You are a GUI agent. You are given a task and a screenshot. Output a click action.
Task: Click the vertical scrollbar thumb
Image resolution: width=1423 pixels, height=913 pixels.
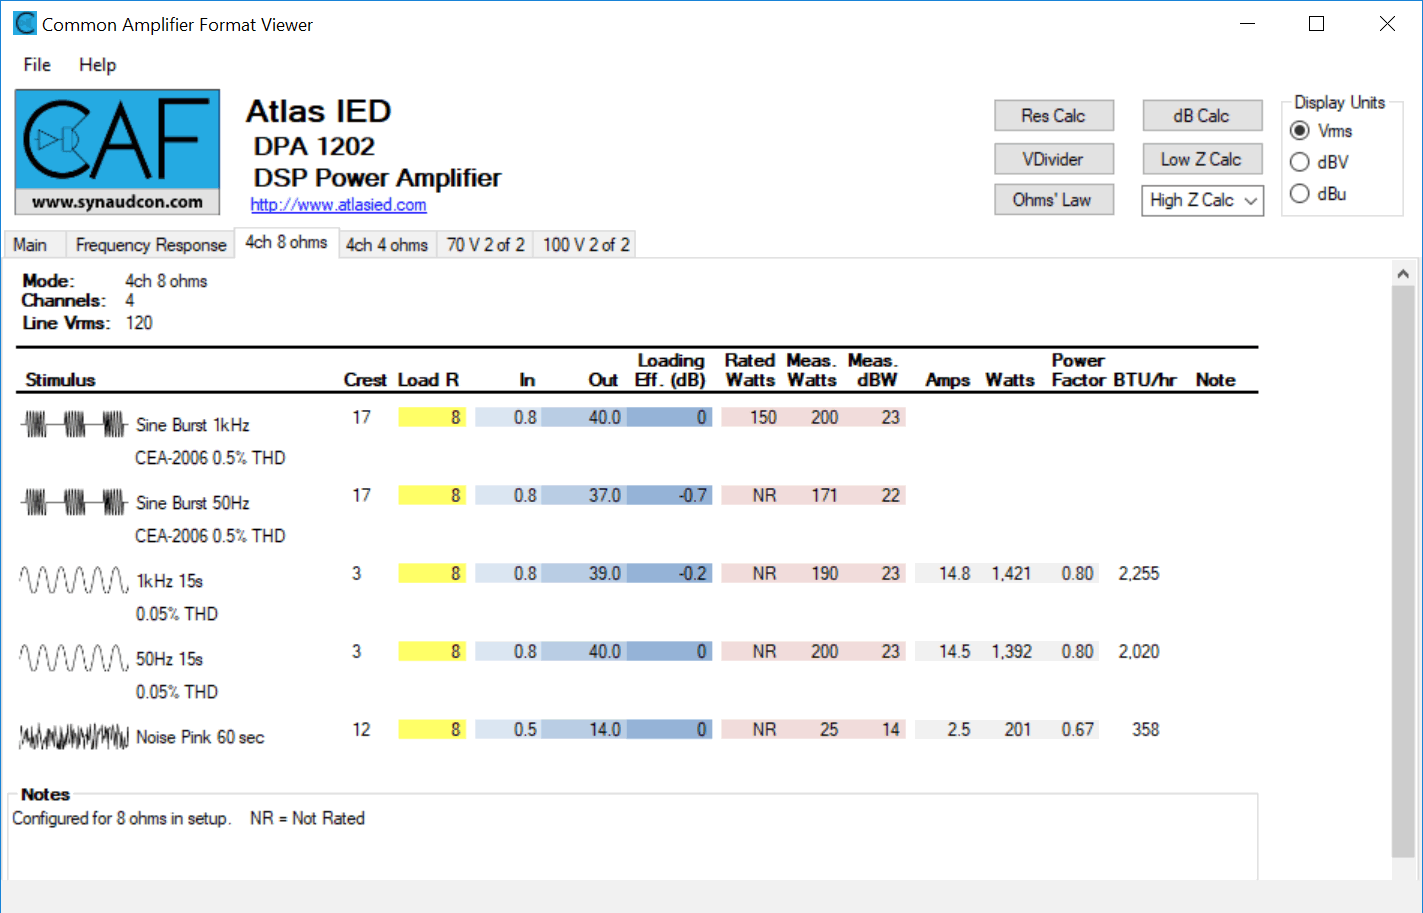point(1403,570)
